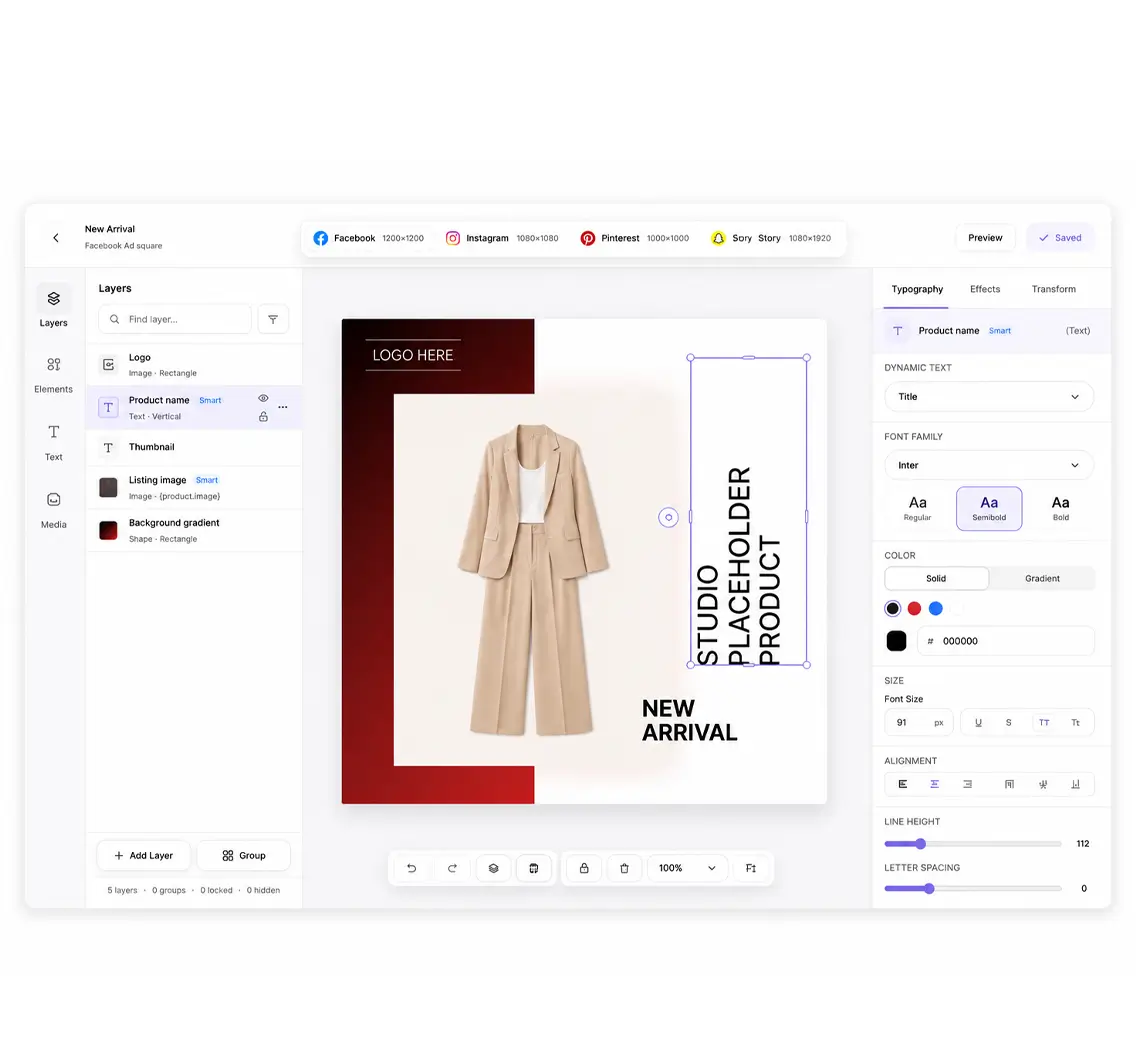Image resolution: width=1136 pixels, height=1056 pixels.
Task: Click the lock icon in bottom toolbar
Action: coord(584,868)
